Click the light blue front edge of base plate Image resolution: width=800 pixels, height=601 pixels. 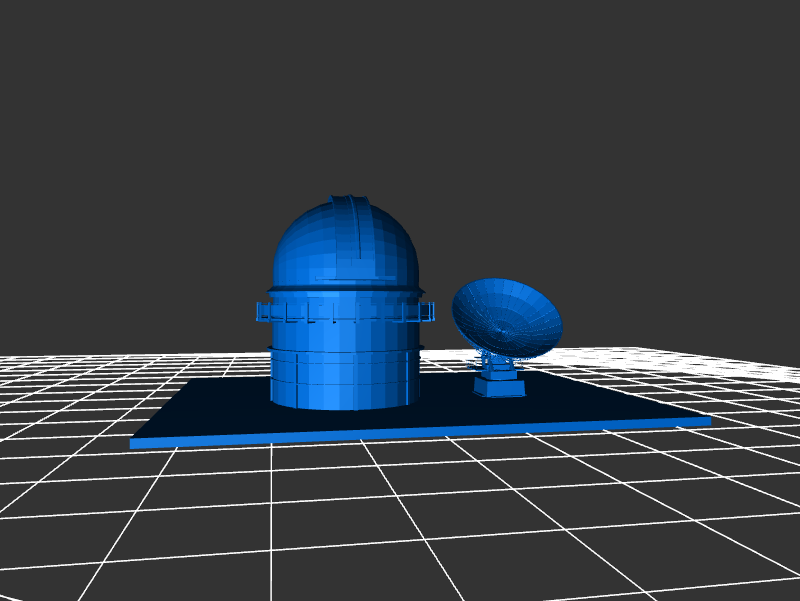pos(420,432)
